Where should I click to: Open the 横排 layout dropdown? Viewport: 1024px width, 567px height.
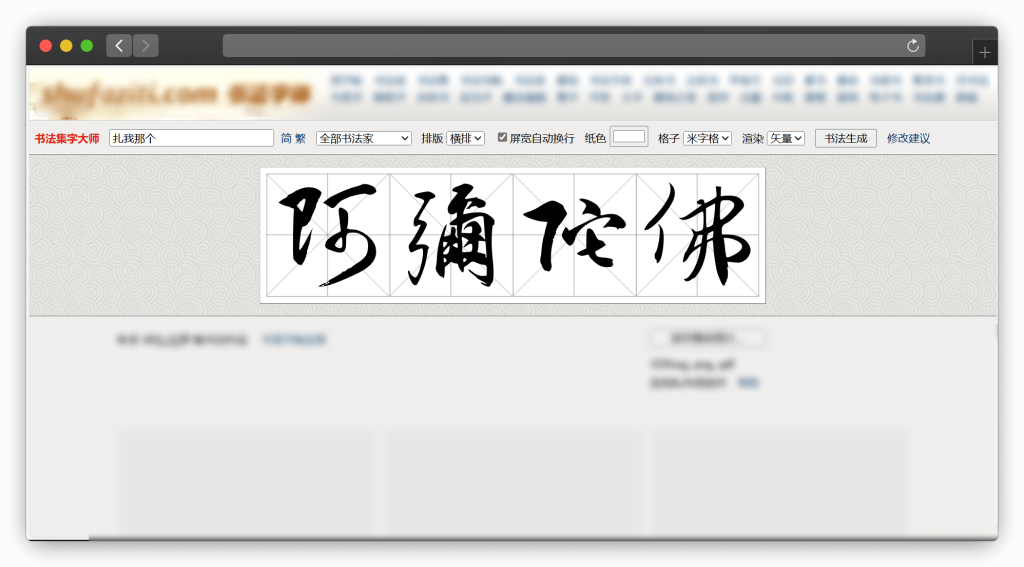coord(466,138)
